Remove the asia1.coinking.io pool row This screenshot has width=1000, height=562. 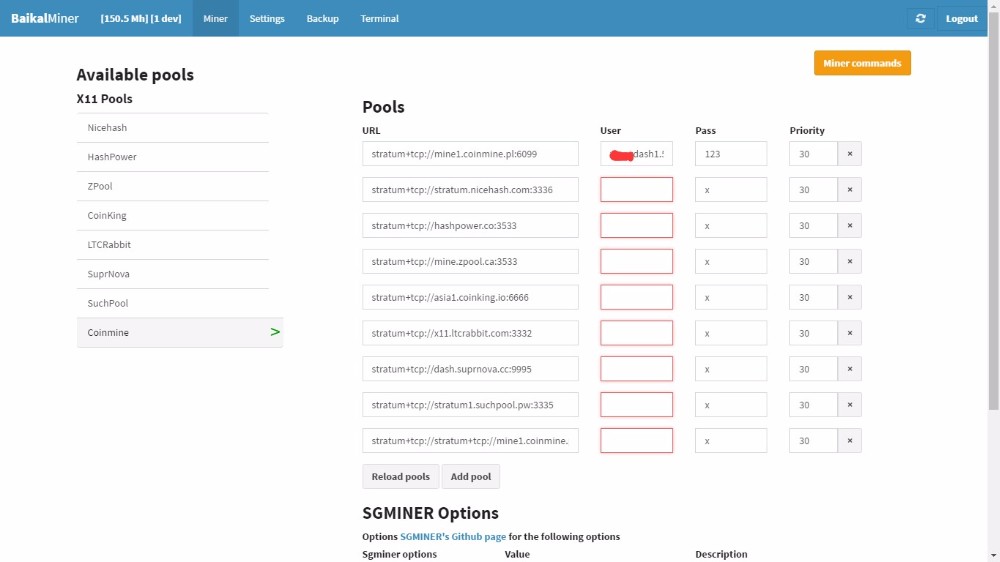tap(850, 298)
